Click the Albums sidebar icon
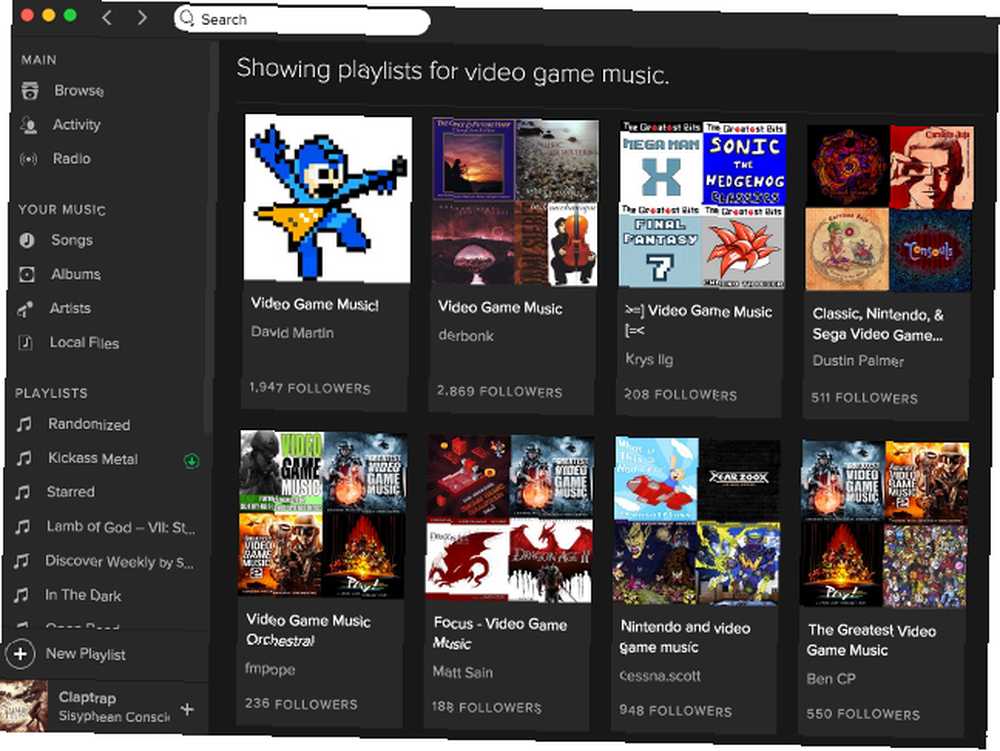The height and width of the screenshot is (751, 1000). click(x=27, y=275)
